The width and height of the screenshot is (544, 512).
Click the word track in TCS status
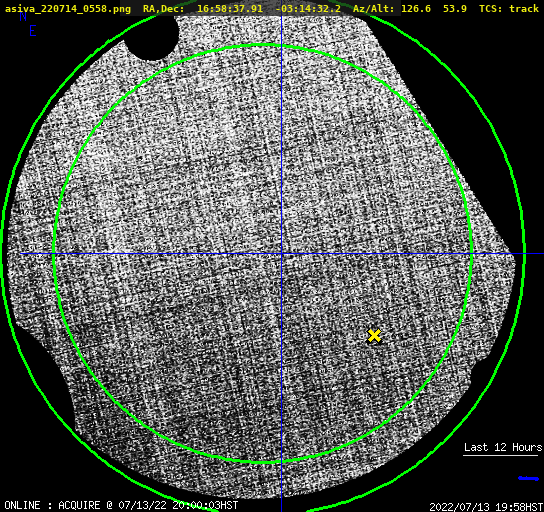point(524,9)
